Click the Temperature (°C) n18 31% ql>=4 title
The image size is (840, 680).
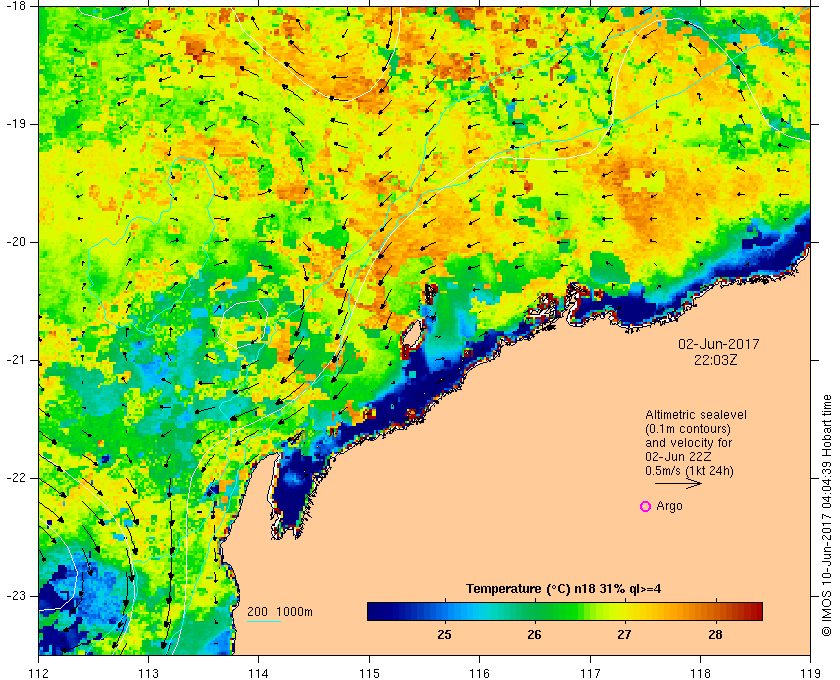564,589
